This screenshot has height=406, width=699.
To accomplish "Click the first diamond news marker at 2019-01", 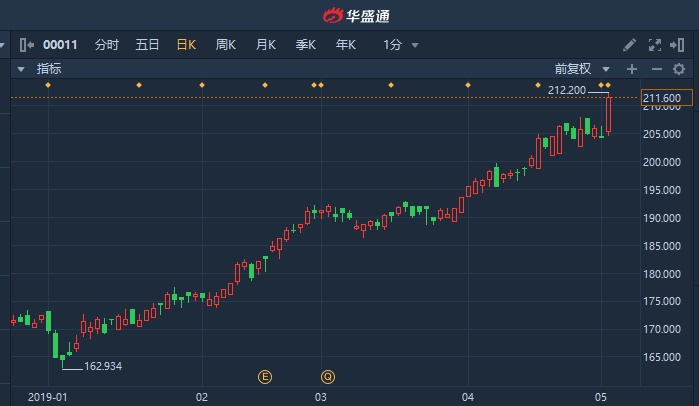I will (48, 85).
